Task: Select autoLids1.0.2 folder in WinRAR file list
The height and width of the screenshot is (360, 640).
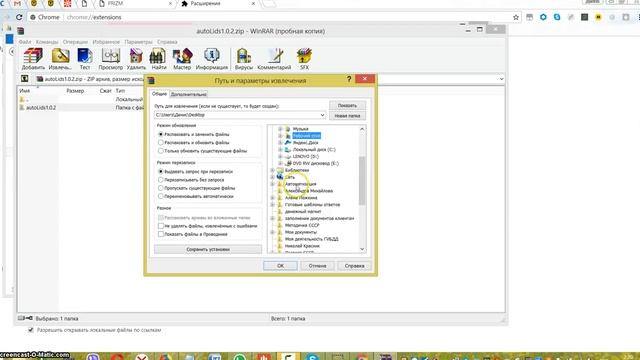Action: tap(41, 108)
